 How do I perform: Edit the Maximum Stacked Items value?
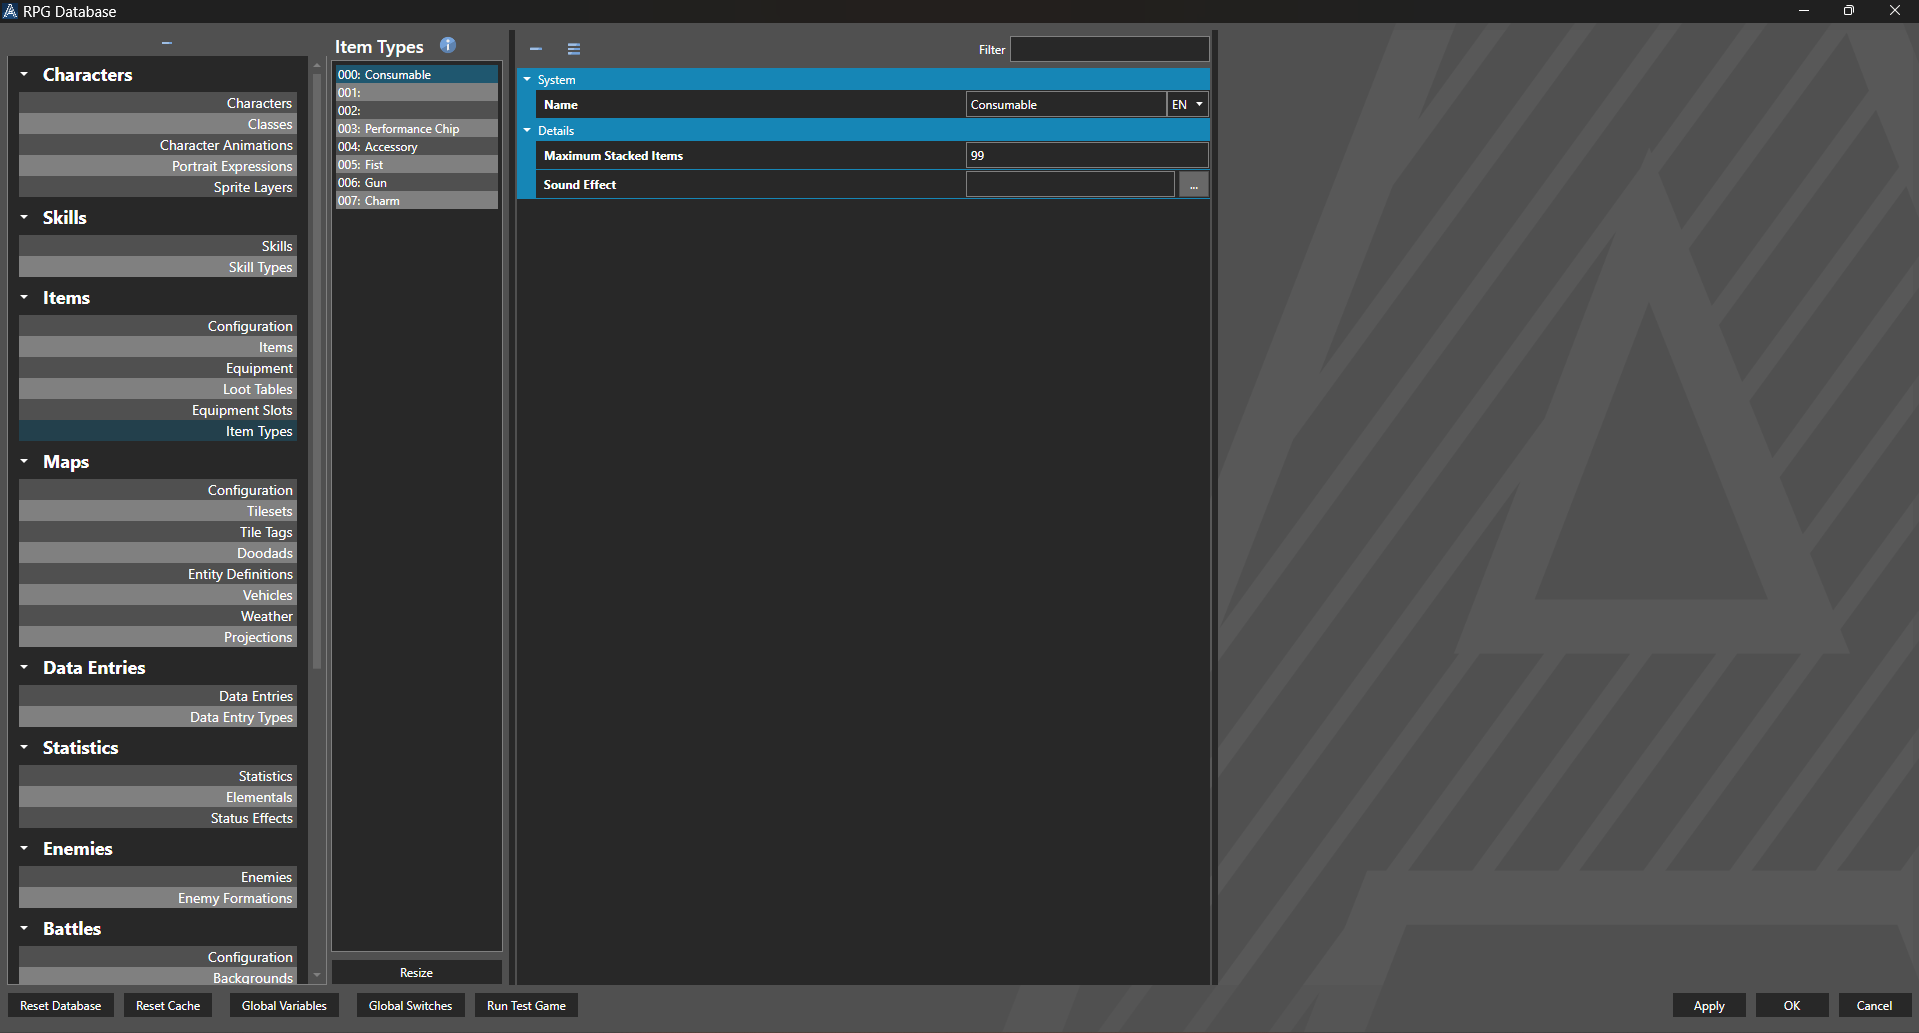click(1086, 155)
